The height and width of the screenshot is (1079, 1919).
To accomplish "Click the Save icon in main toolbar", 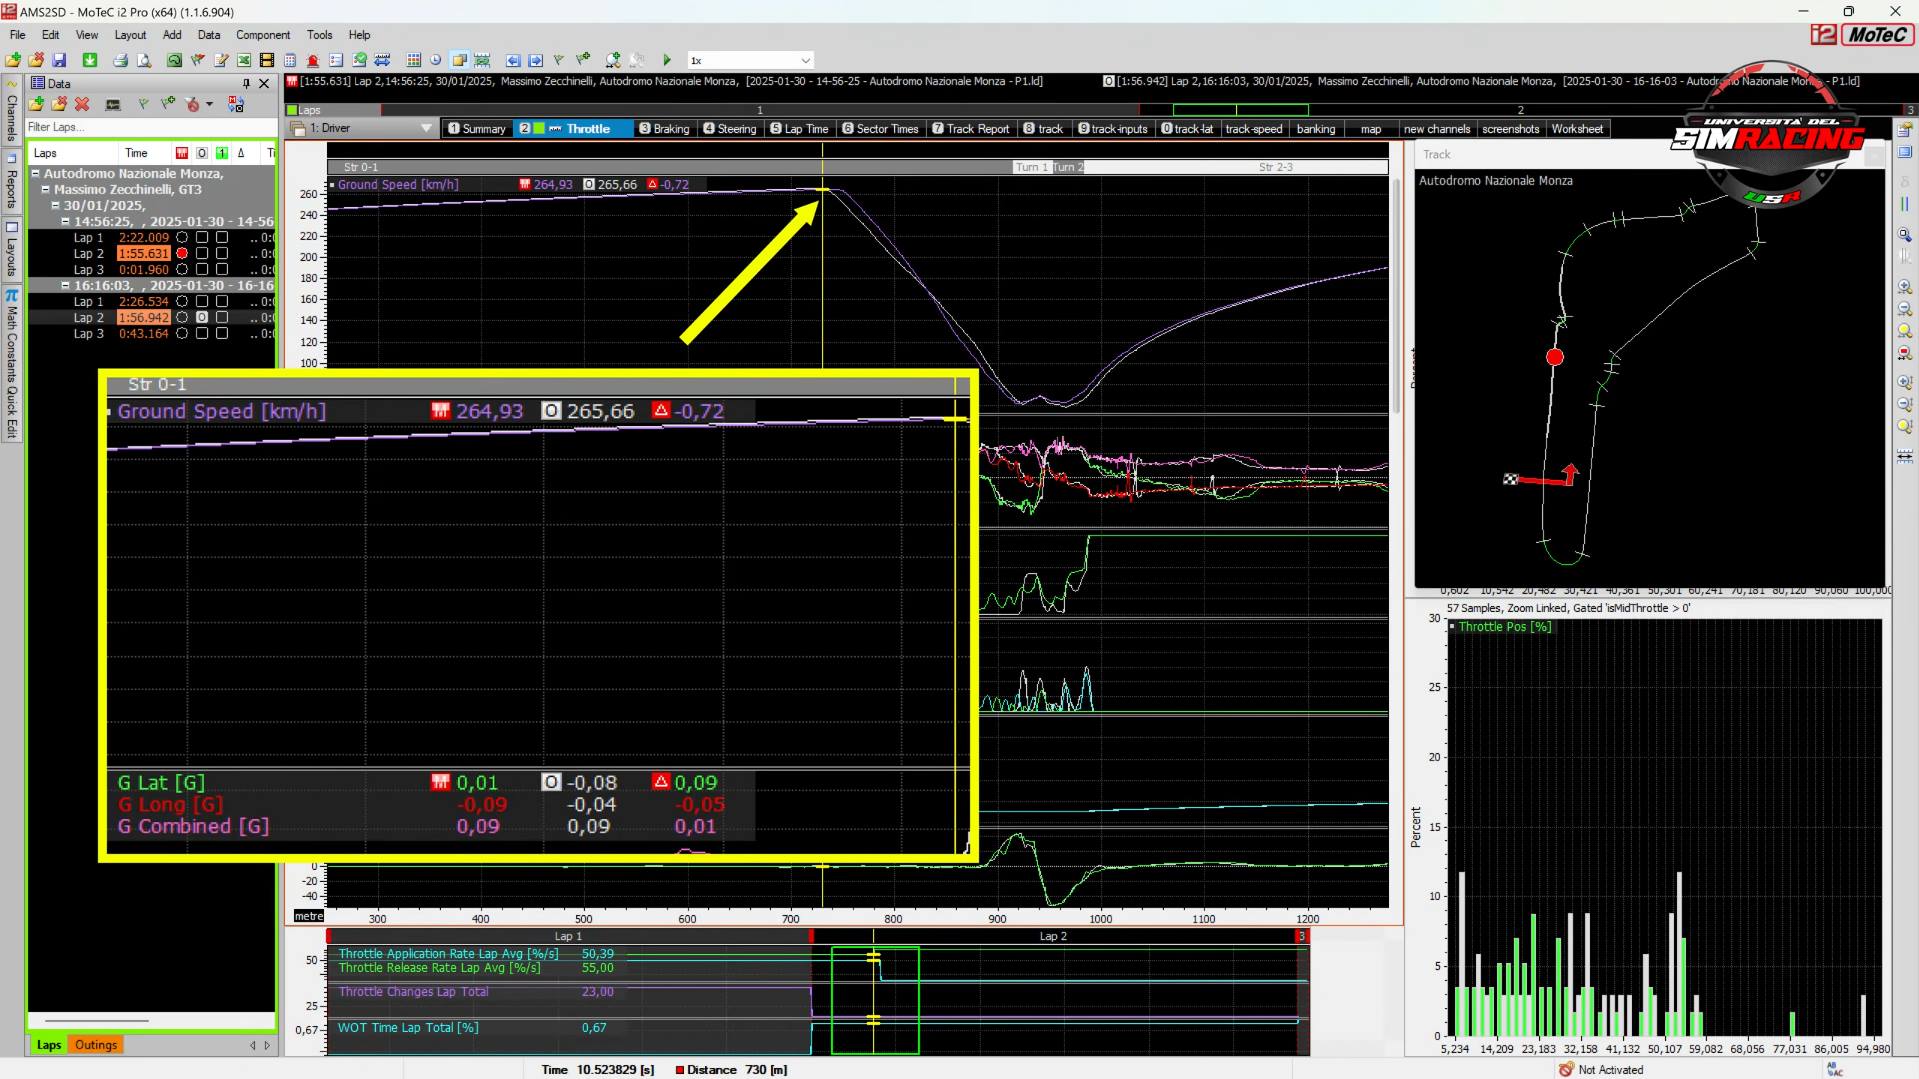I will (x=59, y=60).
